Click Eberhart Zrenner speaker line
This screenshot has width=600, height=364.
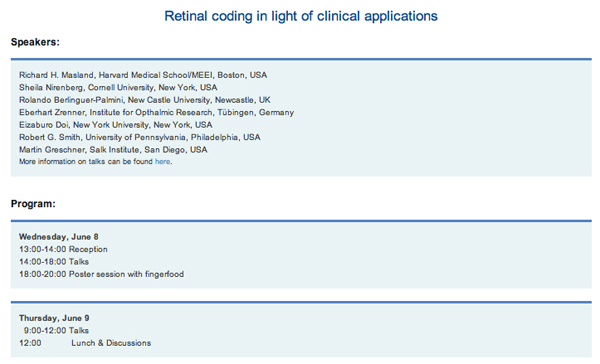[x=157, y=113]
